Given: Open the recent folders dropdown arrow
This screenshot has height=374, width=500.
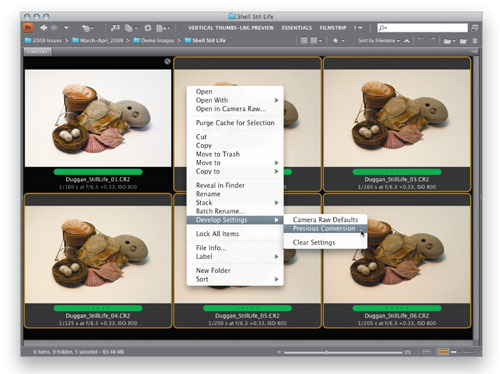Looking at the screenshot, I should 66,28.
